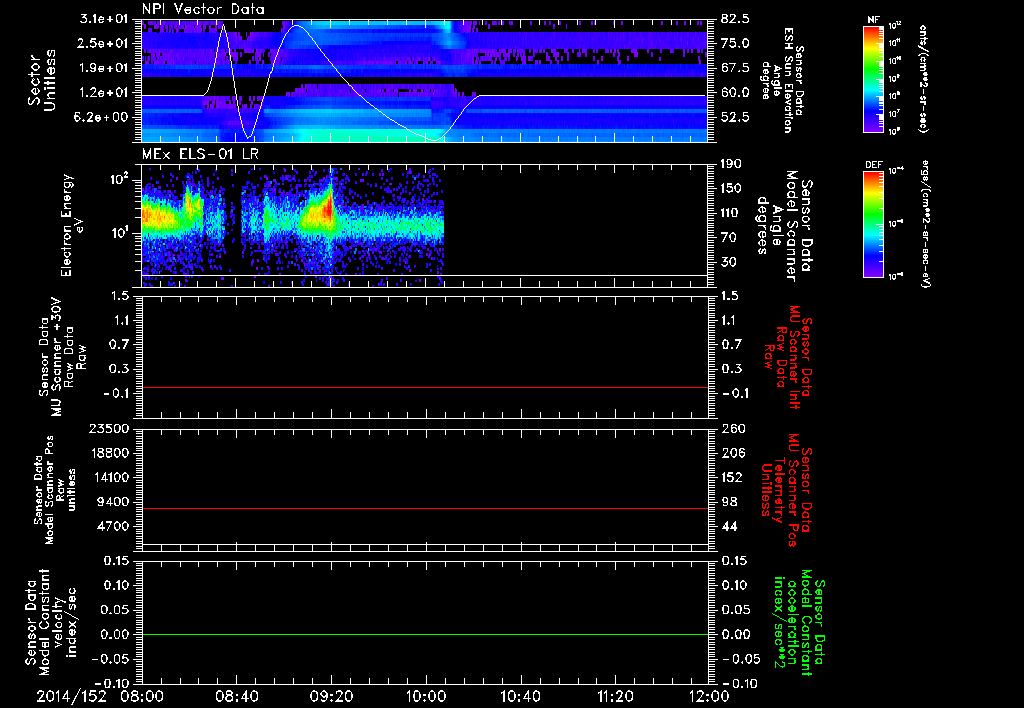1024x708 pixels.
Task: Click the 44 telemetry tick label
Action: pyautogui.click(x=729, y=526)
